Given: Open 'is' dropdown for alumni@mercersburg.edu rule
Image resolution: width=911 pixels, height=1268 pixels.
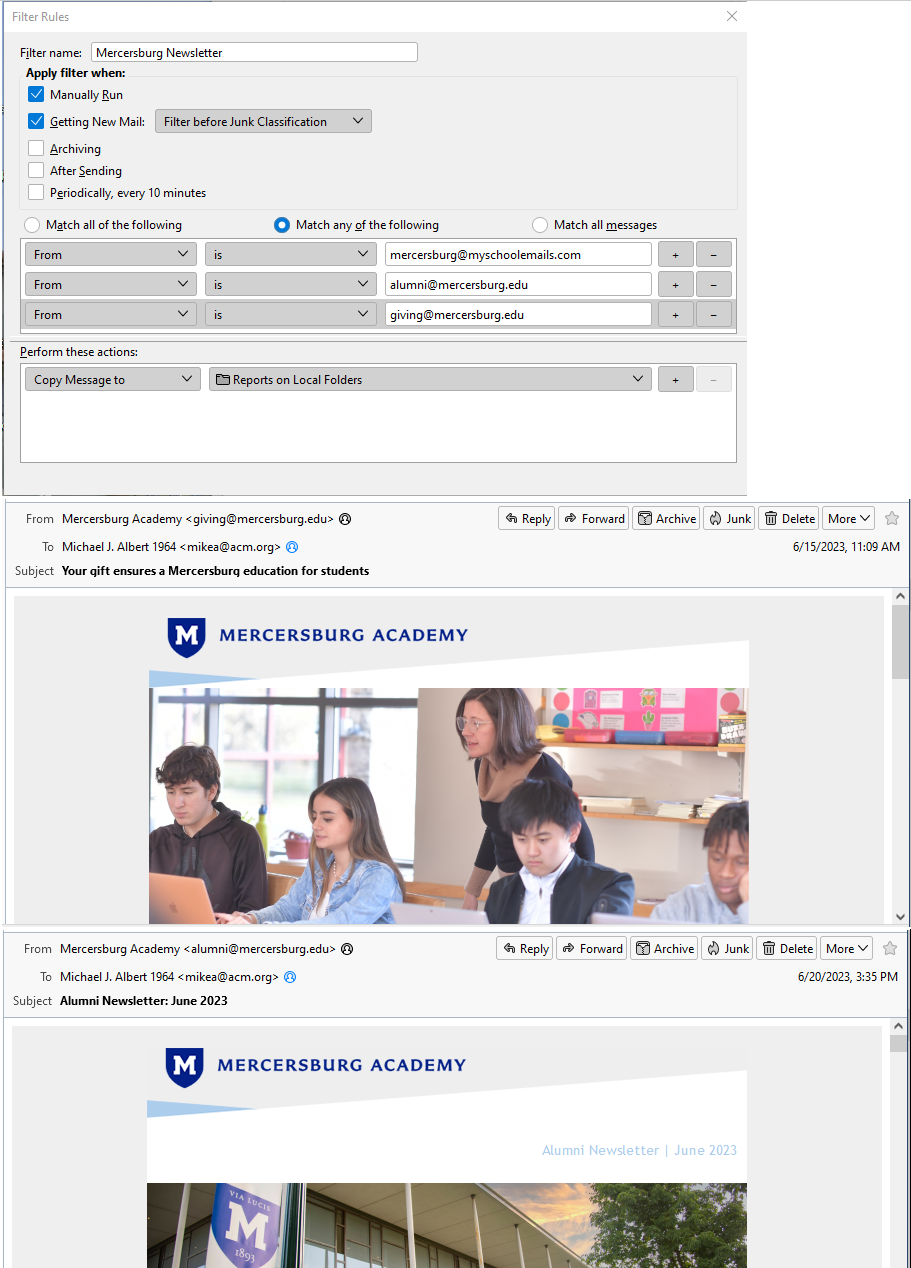Looking at the screenshot, I should point(291,285).
